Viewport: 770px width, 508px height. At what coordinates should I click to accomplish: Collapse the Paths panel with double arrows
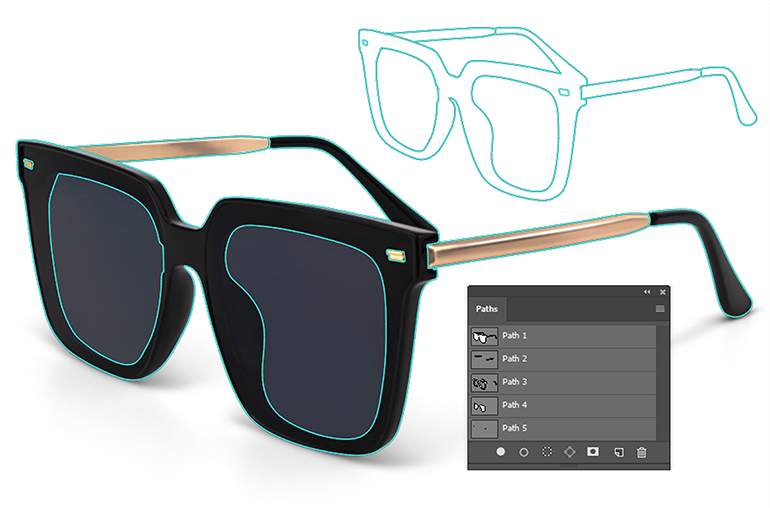click(647, 292)
